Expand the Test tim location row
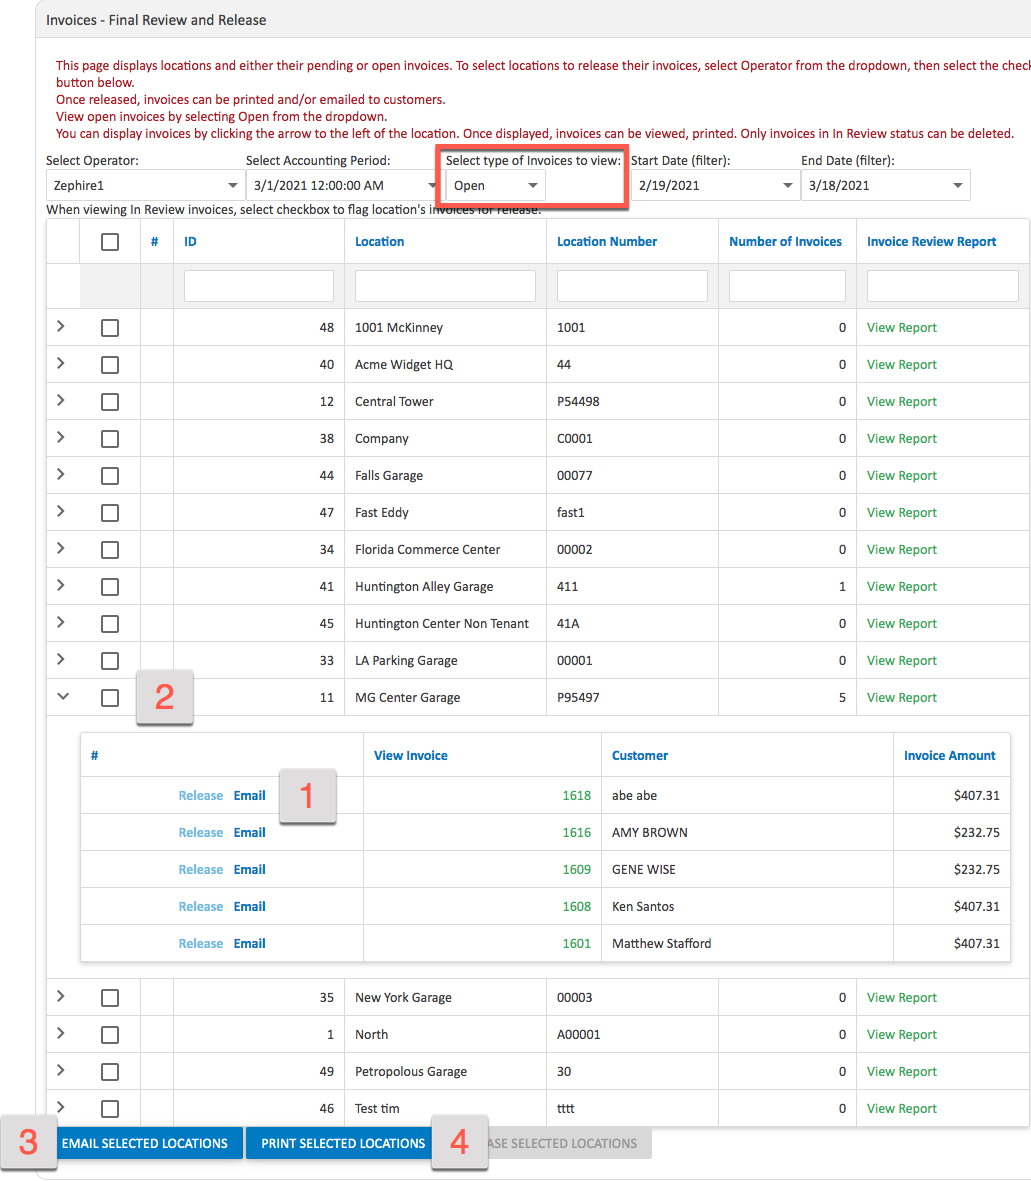 tap(62, 1108)
